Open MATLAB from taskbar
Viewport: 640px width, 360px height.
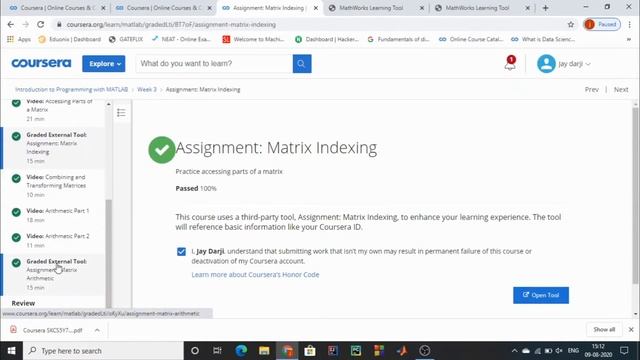[402, 351]
